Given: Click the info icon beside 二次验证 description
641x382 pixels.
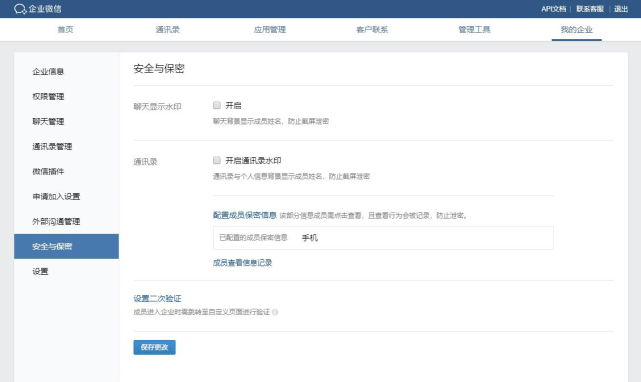Looking at the screenshot, I should (275, 312).
